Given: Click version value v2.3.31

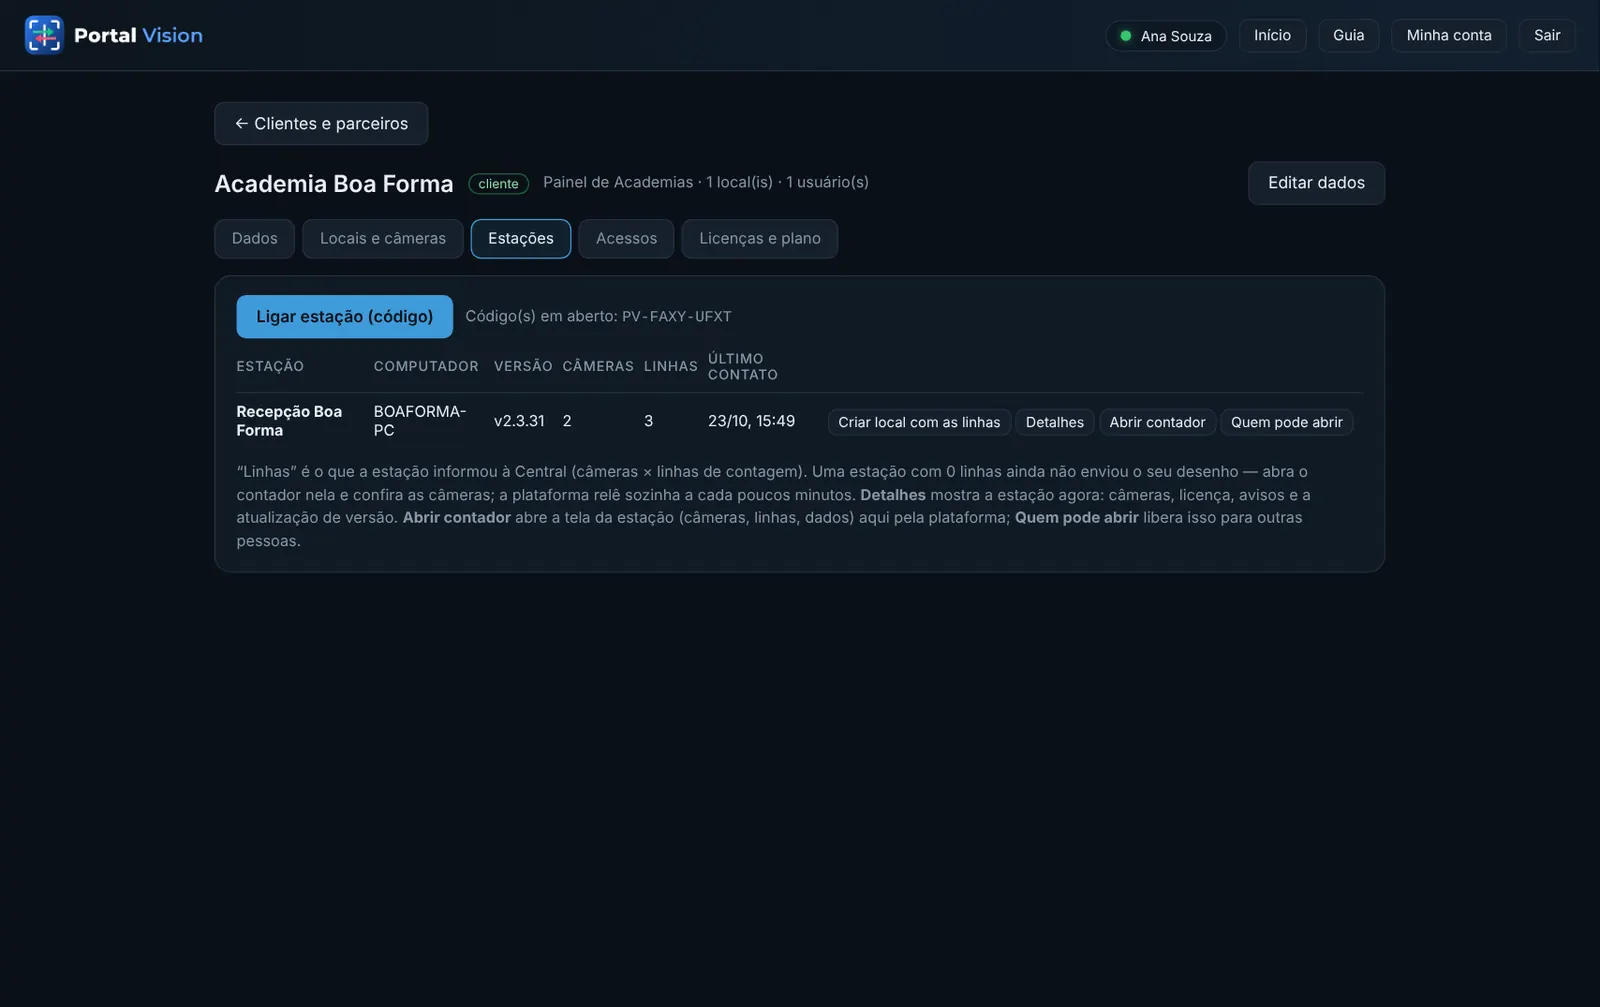Looking at the screenshot, I should click(519, 421).
